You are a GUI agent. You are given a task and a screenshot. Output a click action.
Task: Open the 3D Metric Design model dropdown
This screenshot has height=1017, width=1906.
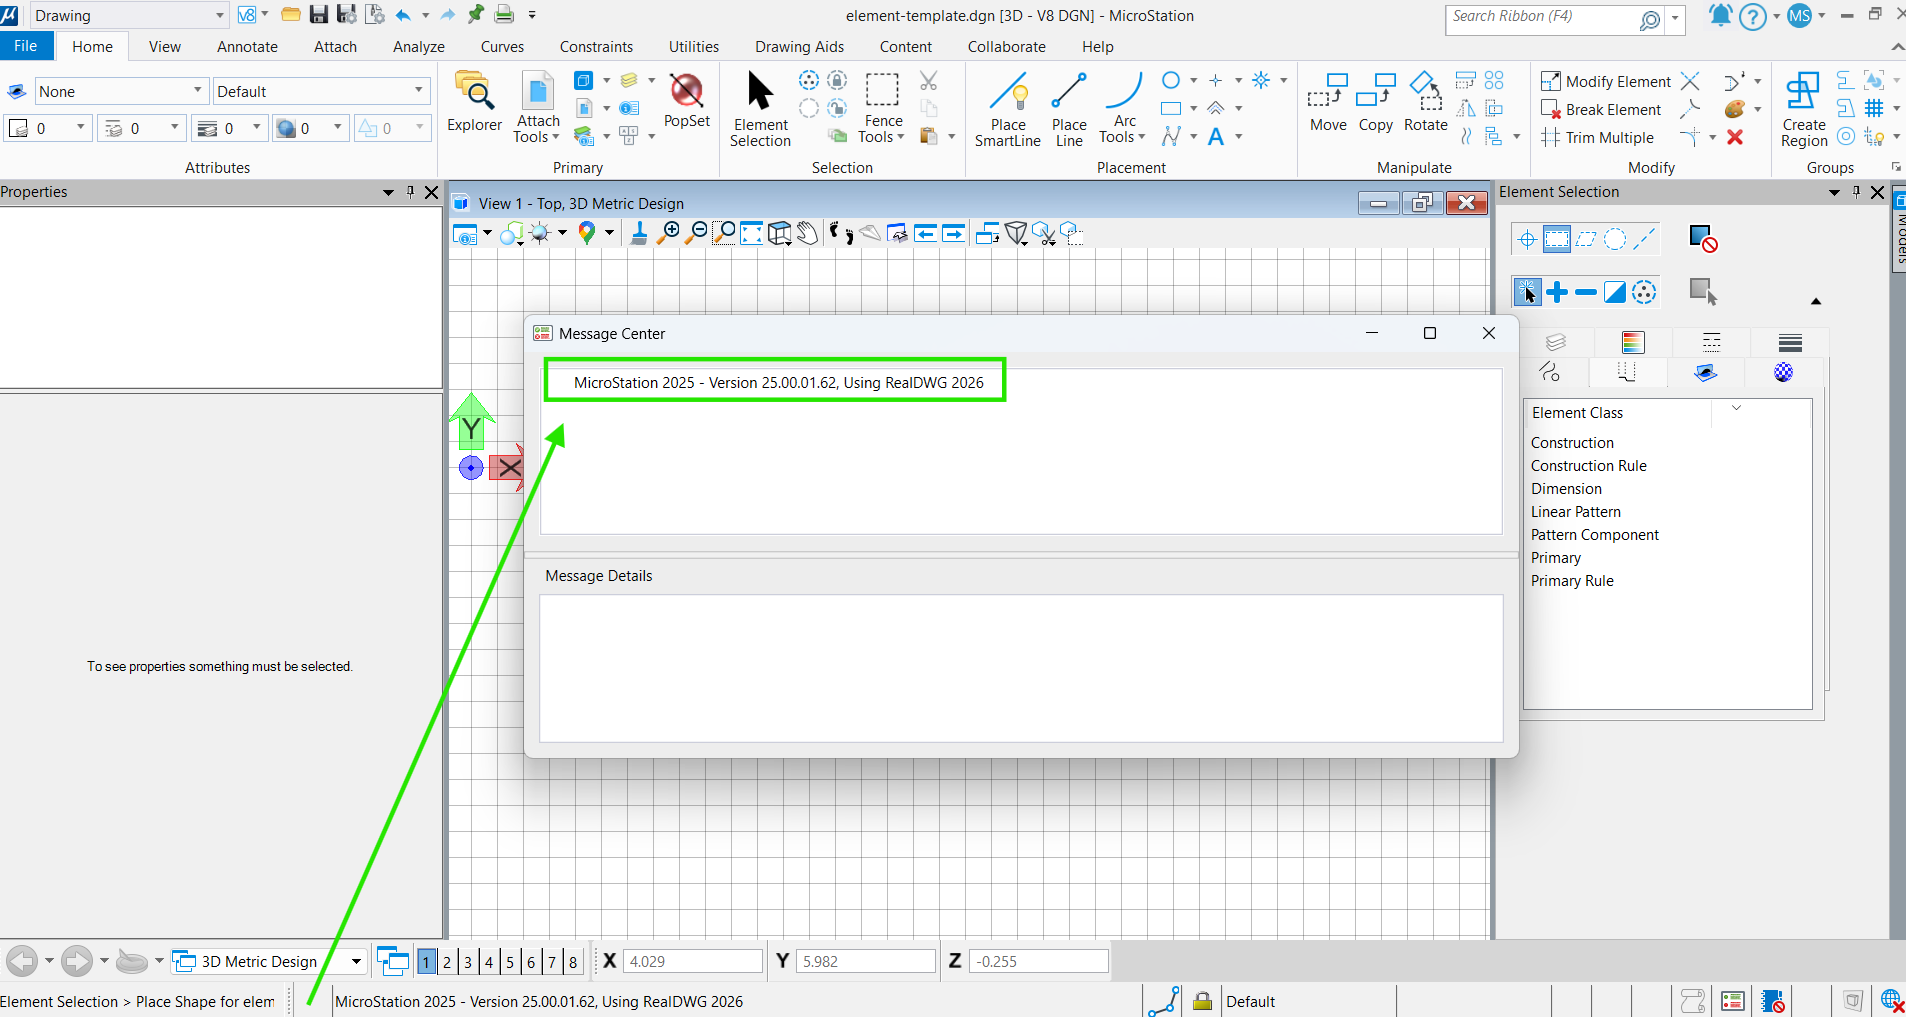pyautogui.click(x=356, y=962)
